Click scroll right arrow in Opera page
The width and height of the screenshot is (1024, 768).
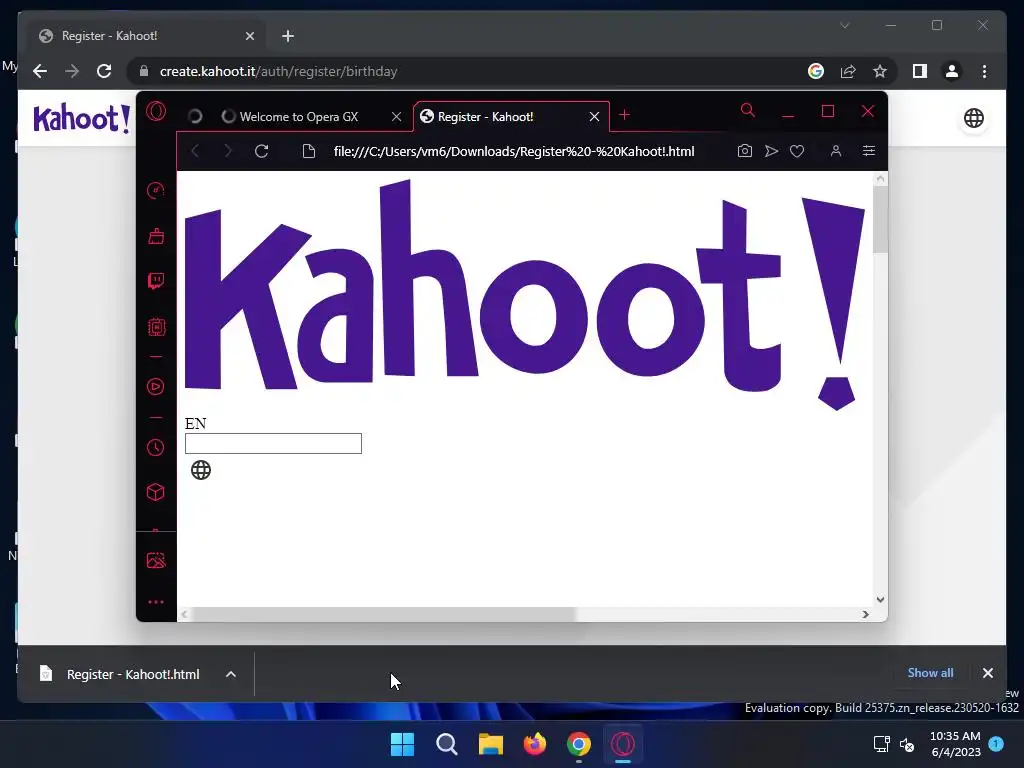click(x=865, y=615)
